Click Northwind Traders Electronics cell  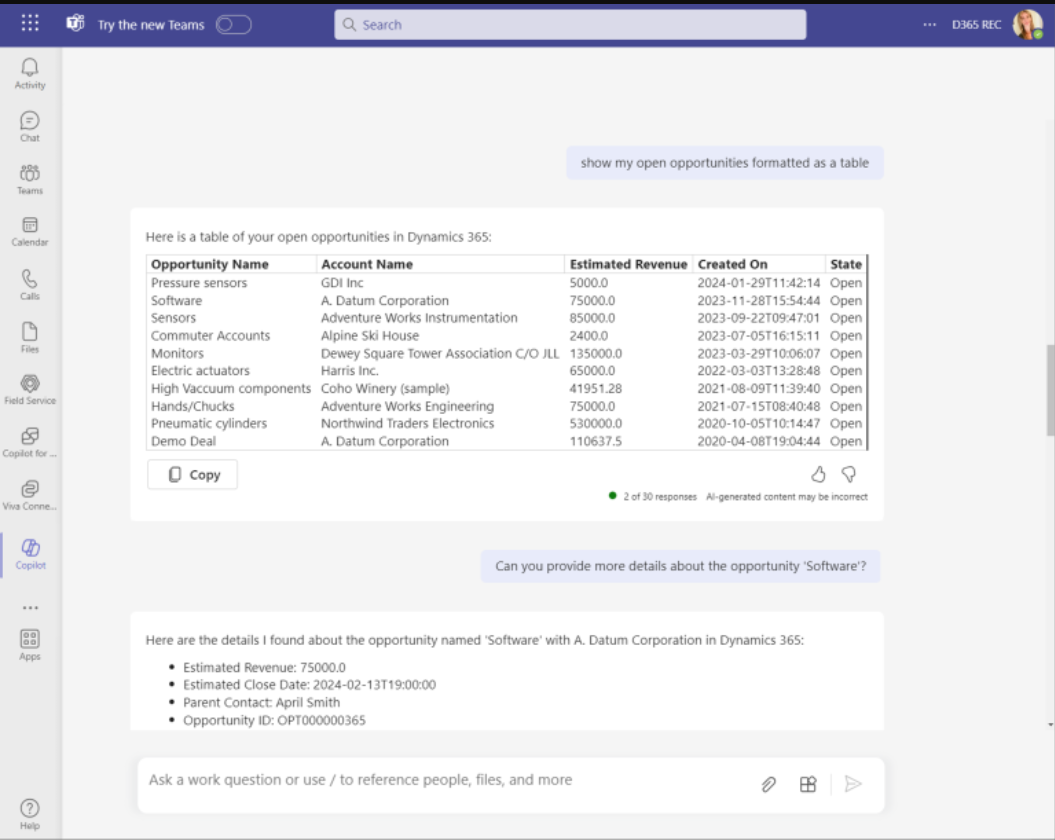pos(407,423)
